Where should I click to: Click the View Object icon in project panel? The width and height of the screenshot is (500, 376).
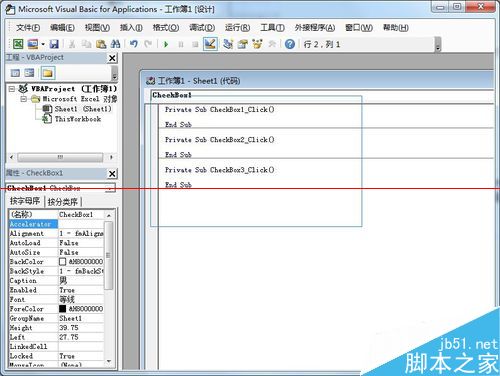pyautogui.click(x=29, y=73)
